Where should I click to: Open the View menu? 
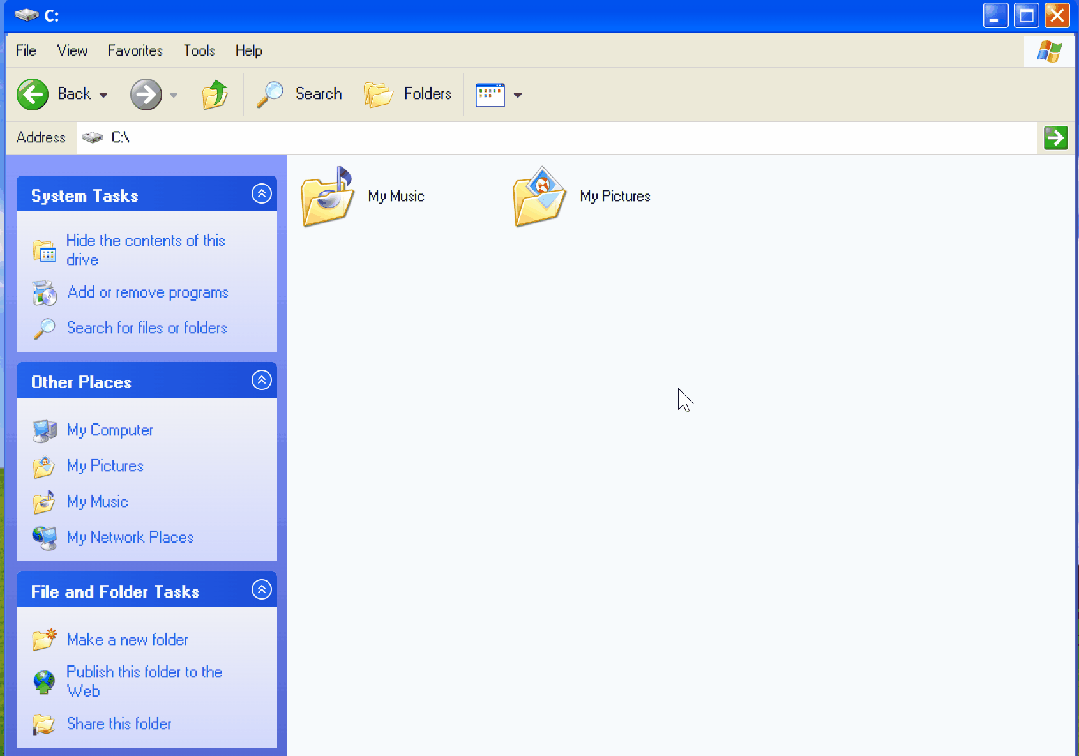click(71, 50)
